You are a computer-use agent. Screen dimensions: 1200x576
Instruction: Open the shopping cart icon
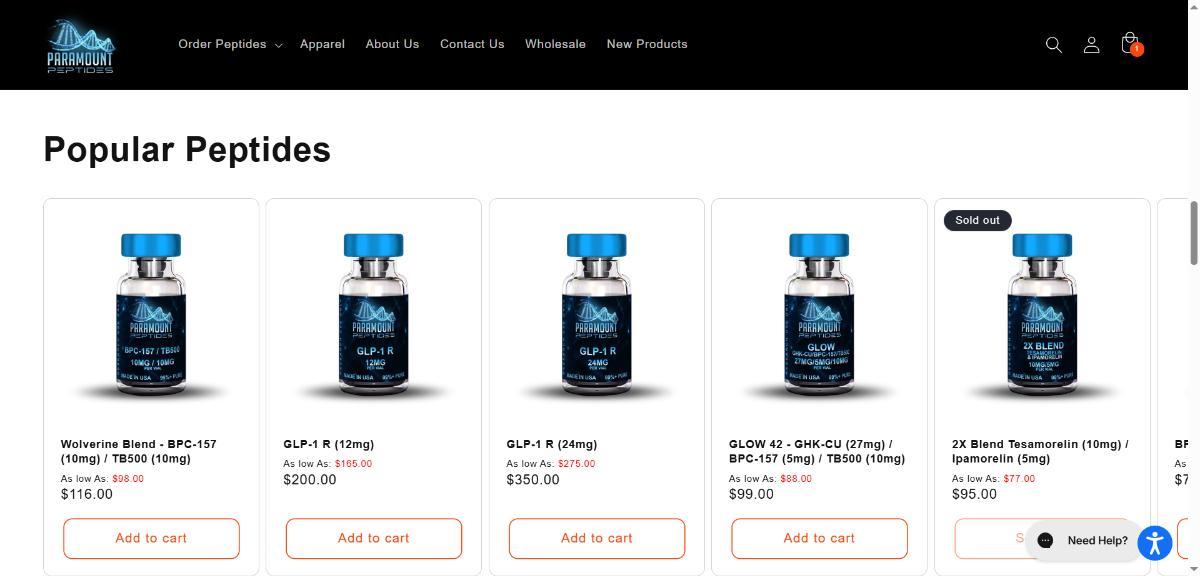point(1131,44)
